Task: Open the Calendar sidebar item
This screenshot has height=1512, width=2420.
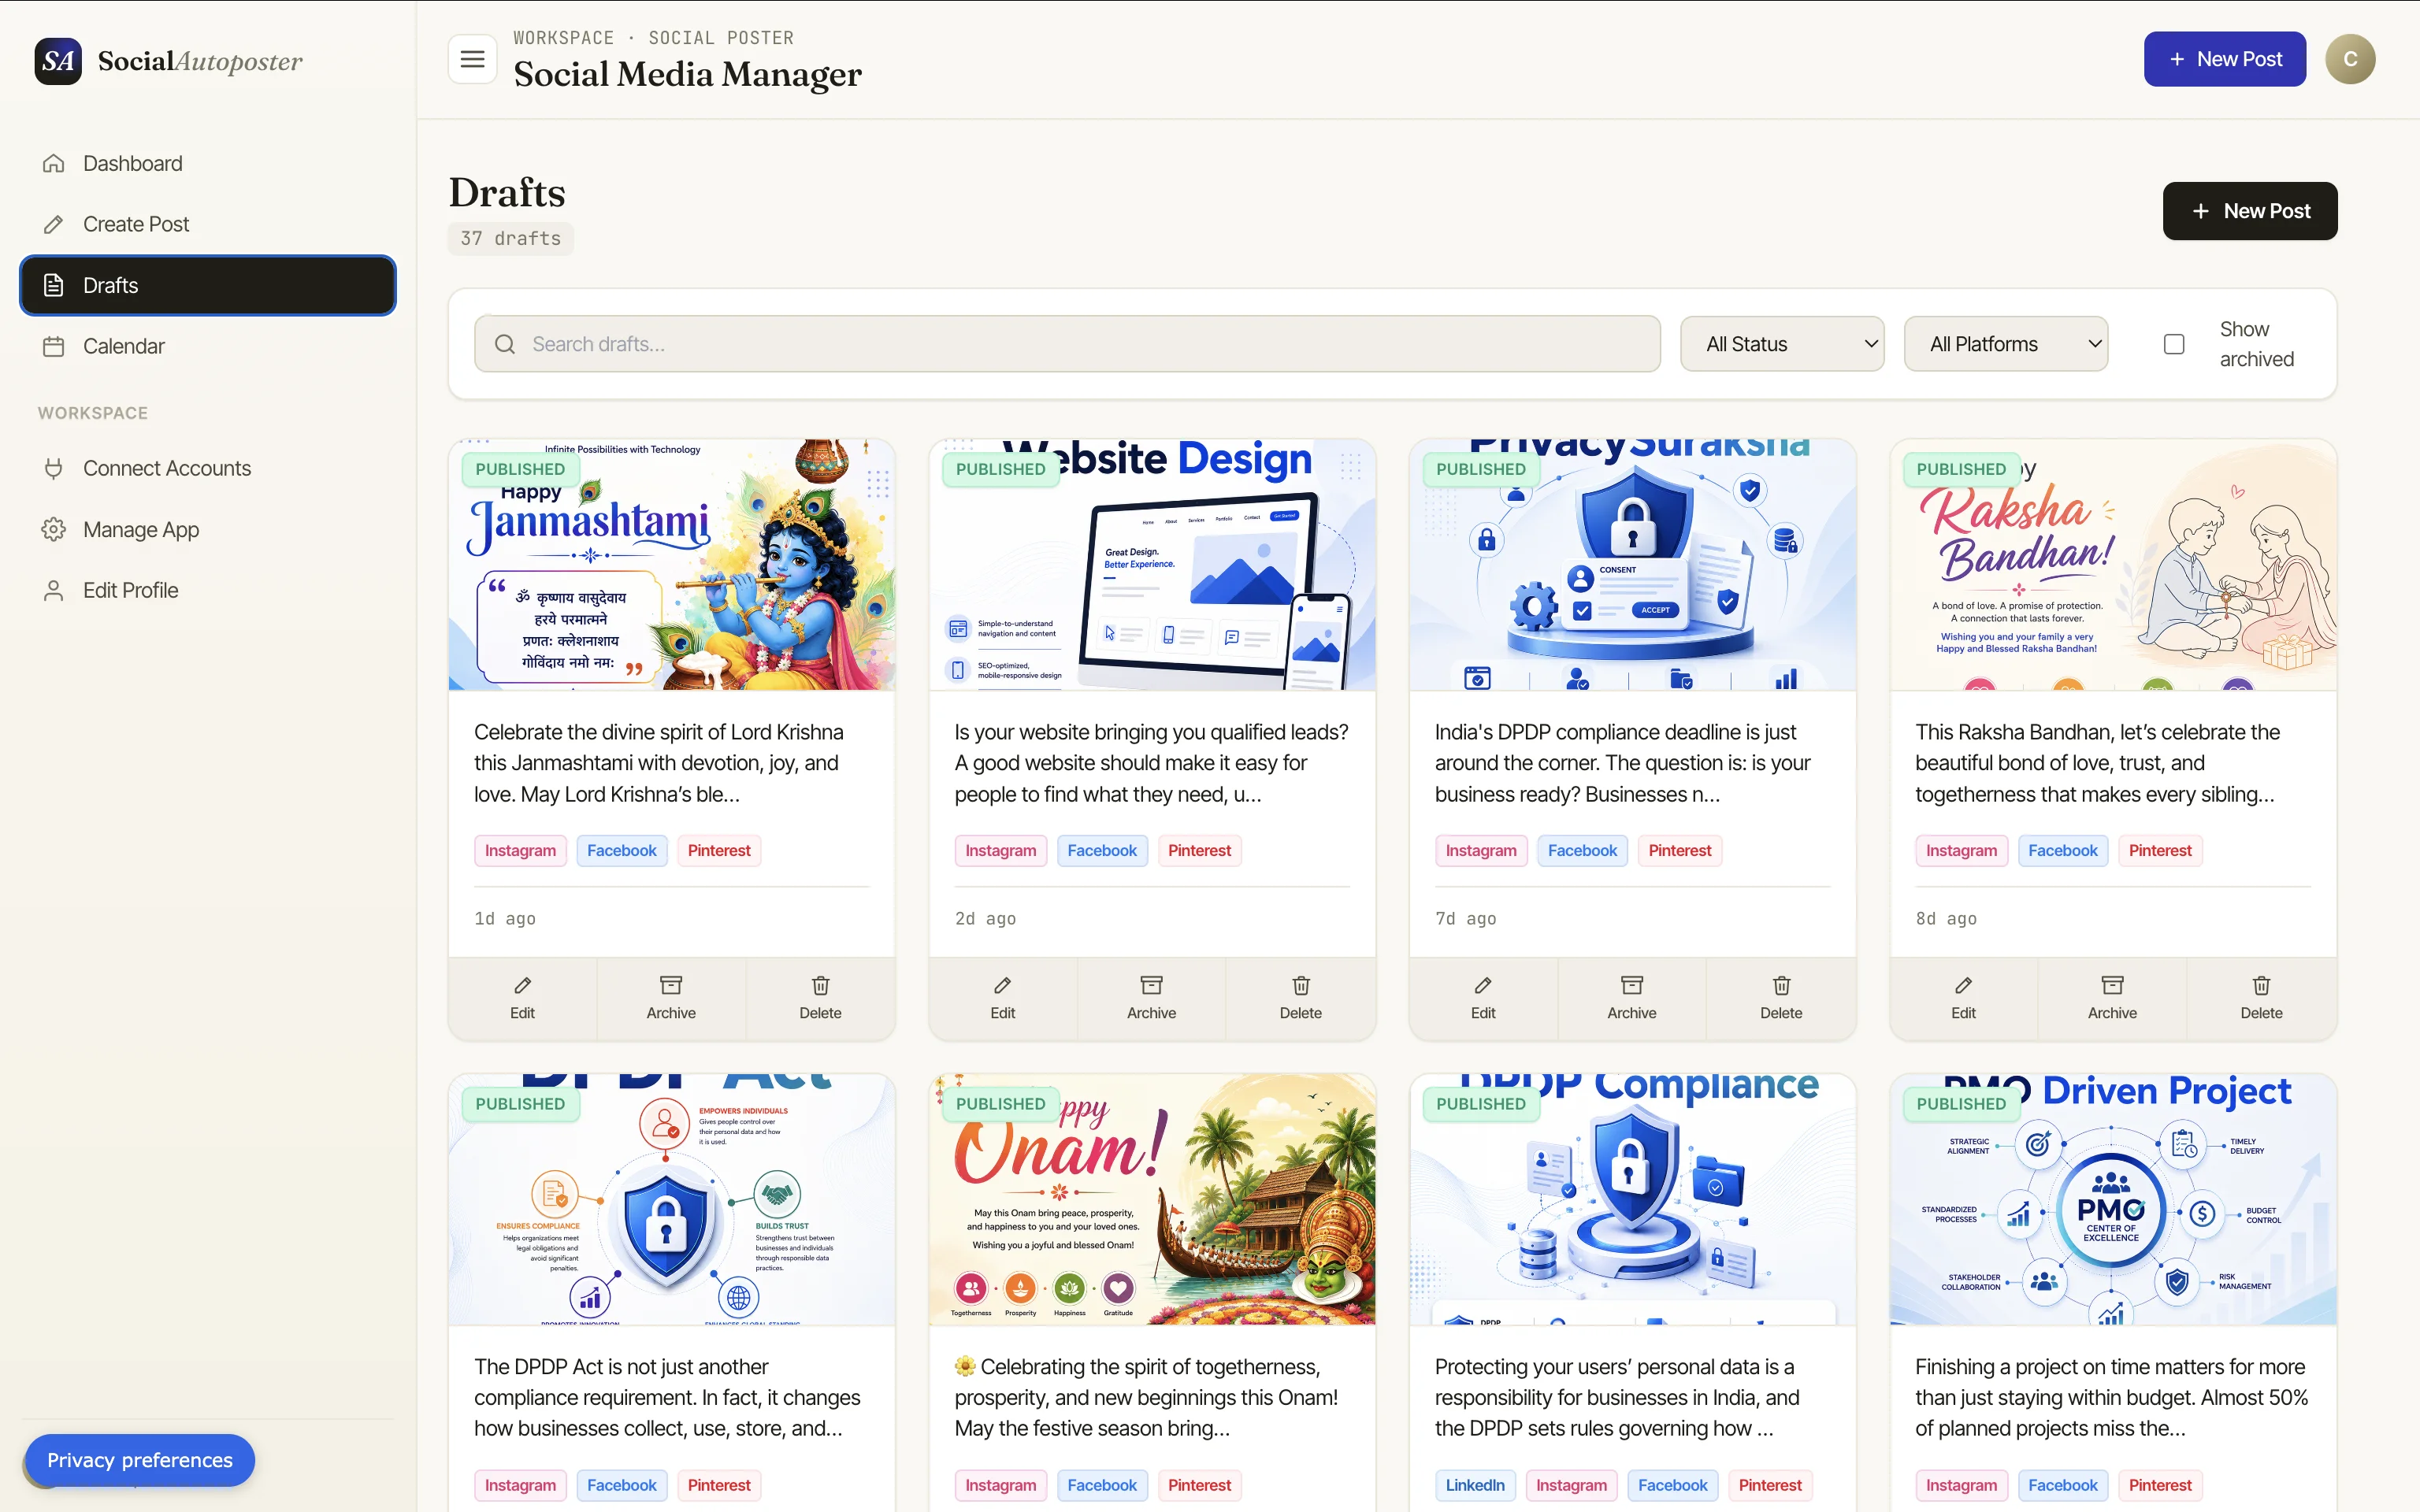Action: click(208, 346)
